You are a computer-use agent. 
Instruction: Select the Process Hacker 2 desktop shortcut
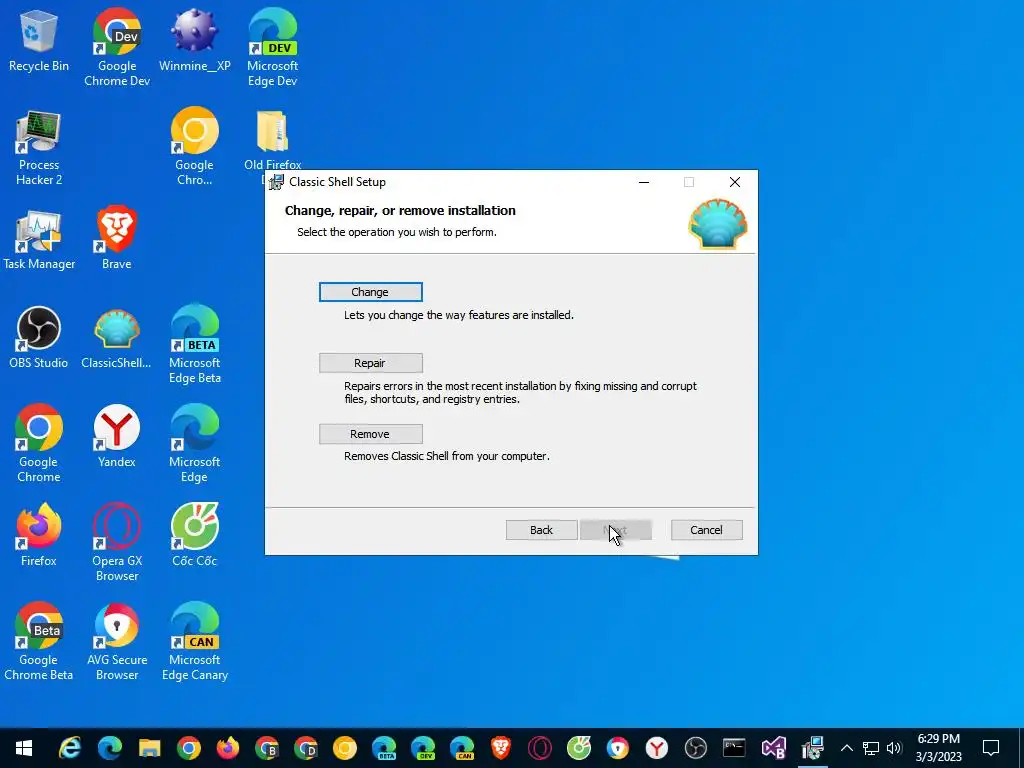[x=39, y=148]
